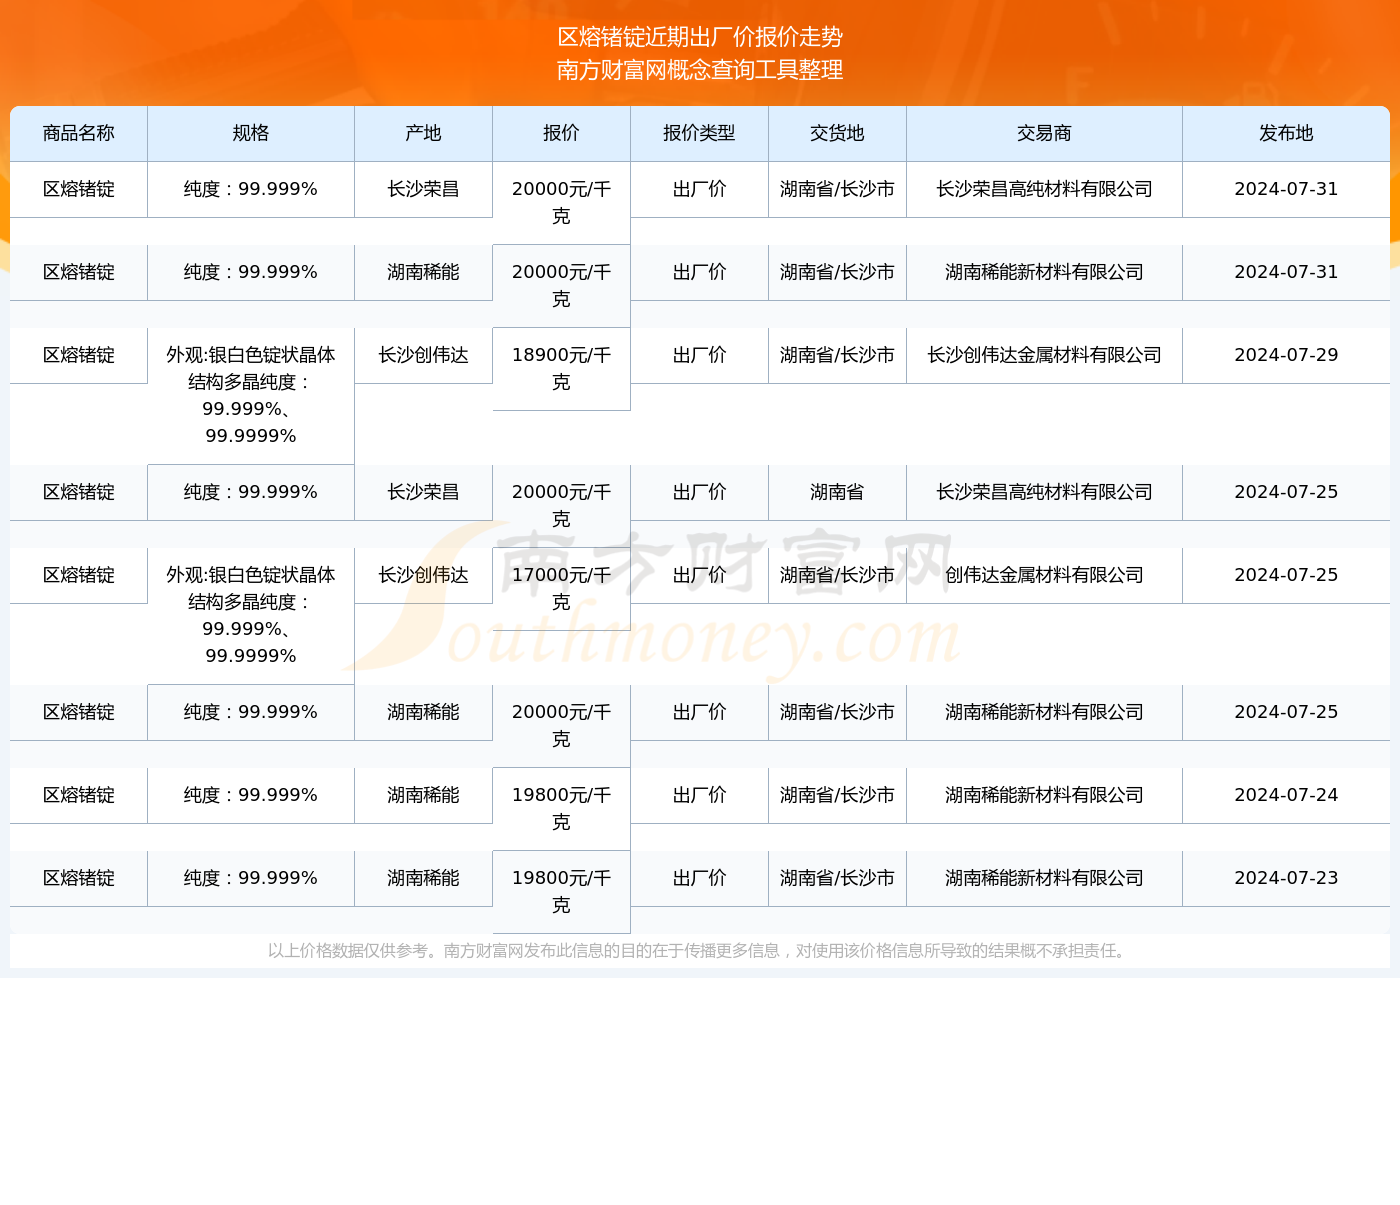Click the 发布地 column header
The width and height of the screenshot is (1400, 1205).
(1286, 134)
